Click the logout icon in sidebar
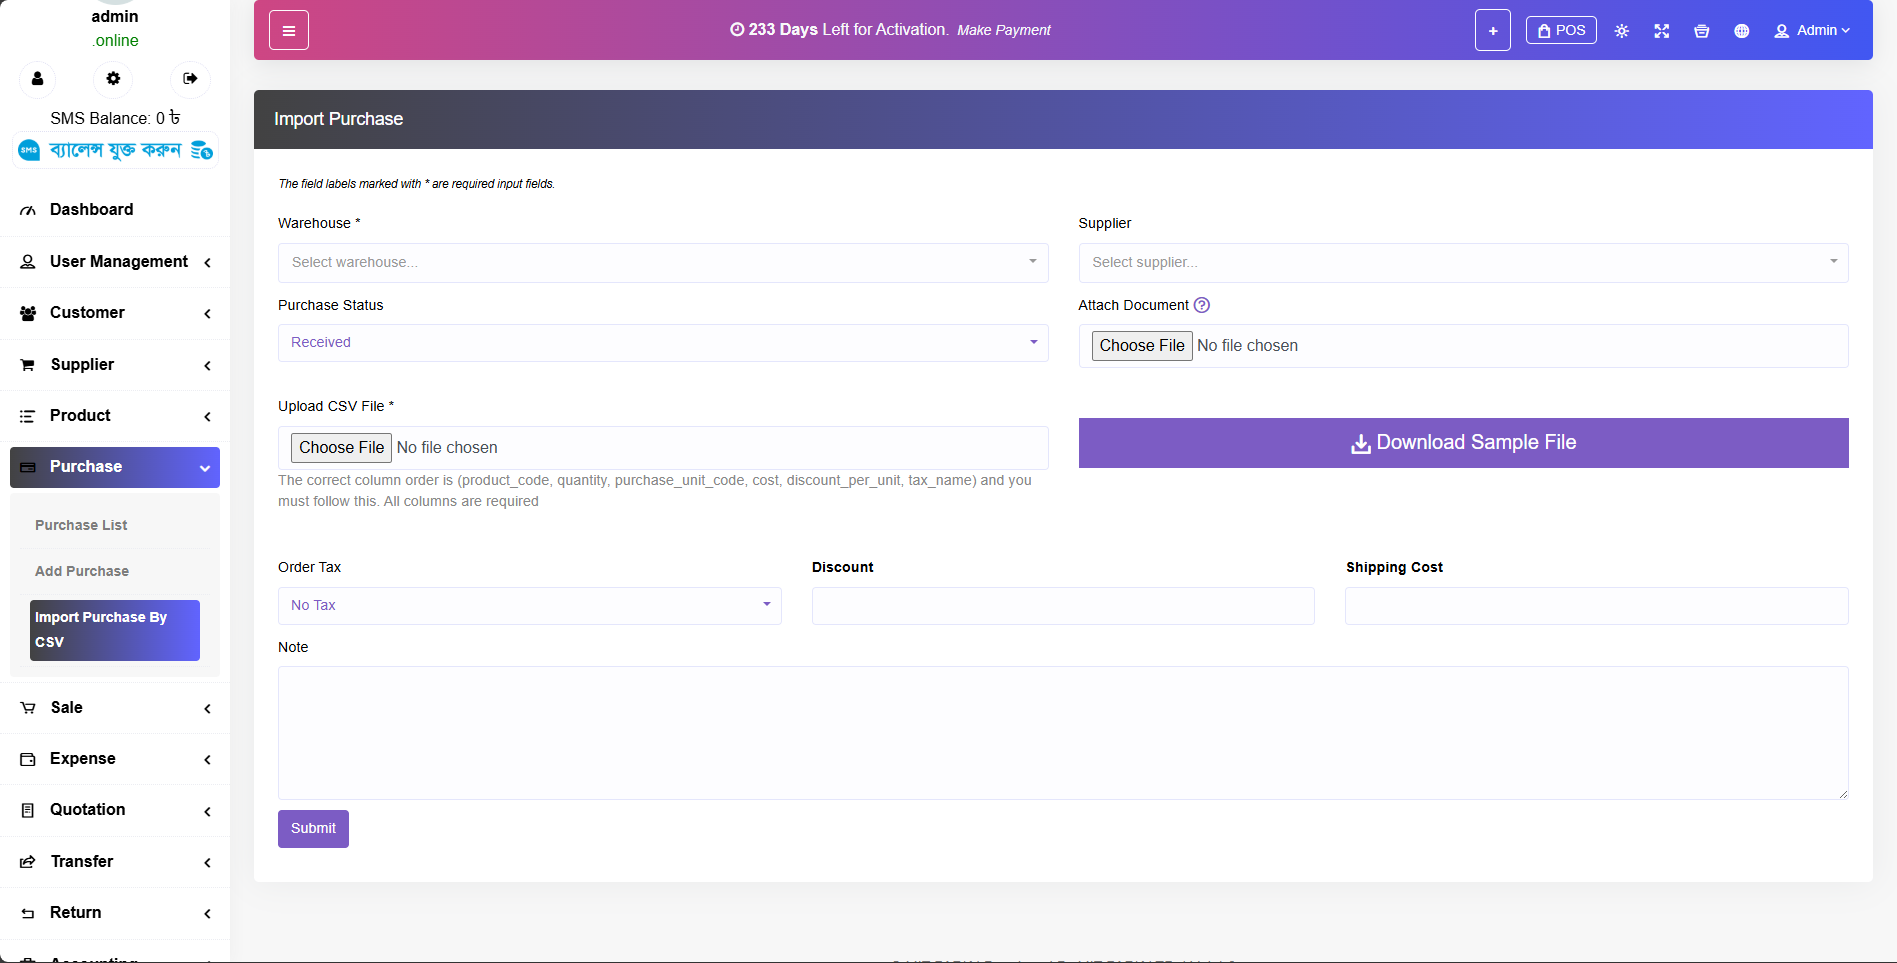Image resolution: width=1897 pixels, height=963 pixels. click(190, 79)
